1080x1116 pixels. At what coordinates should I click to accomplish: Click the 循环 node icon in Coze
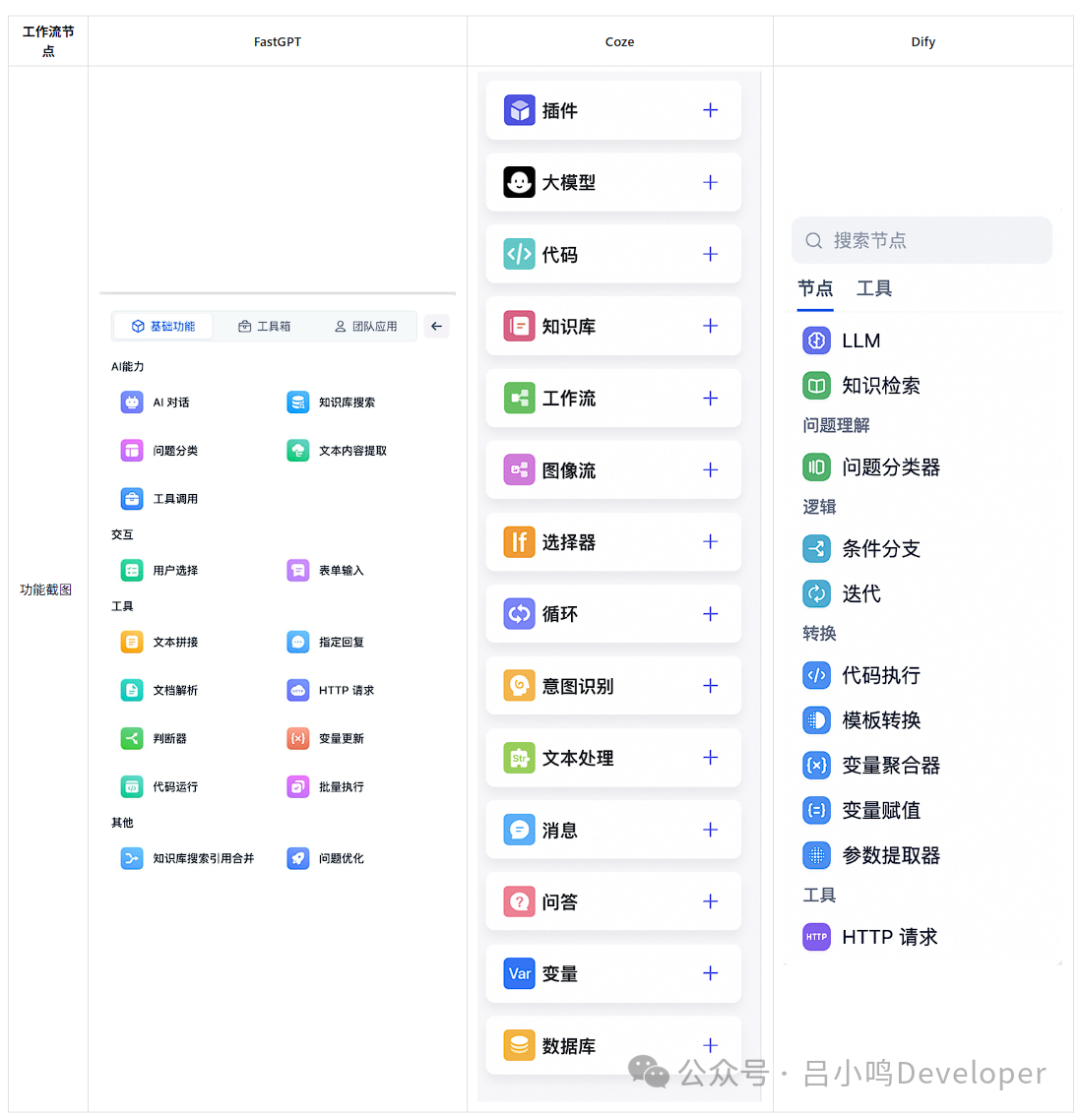518,614
